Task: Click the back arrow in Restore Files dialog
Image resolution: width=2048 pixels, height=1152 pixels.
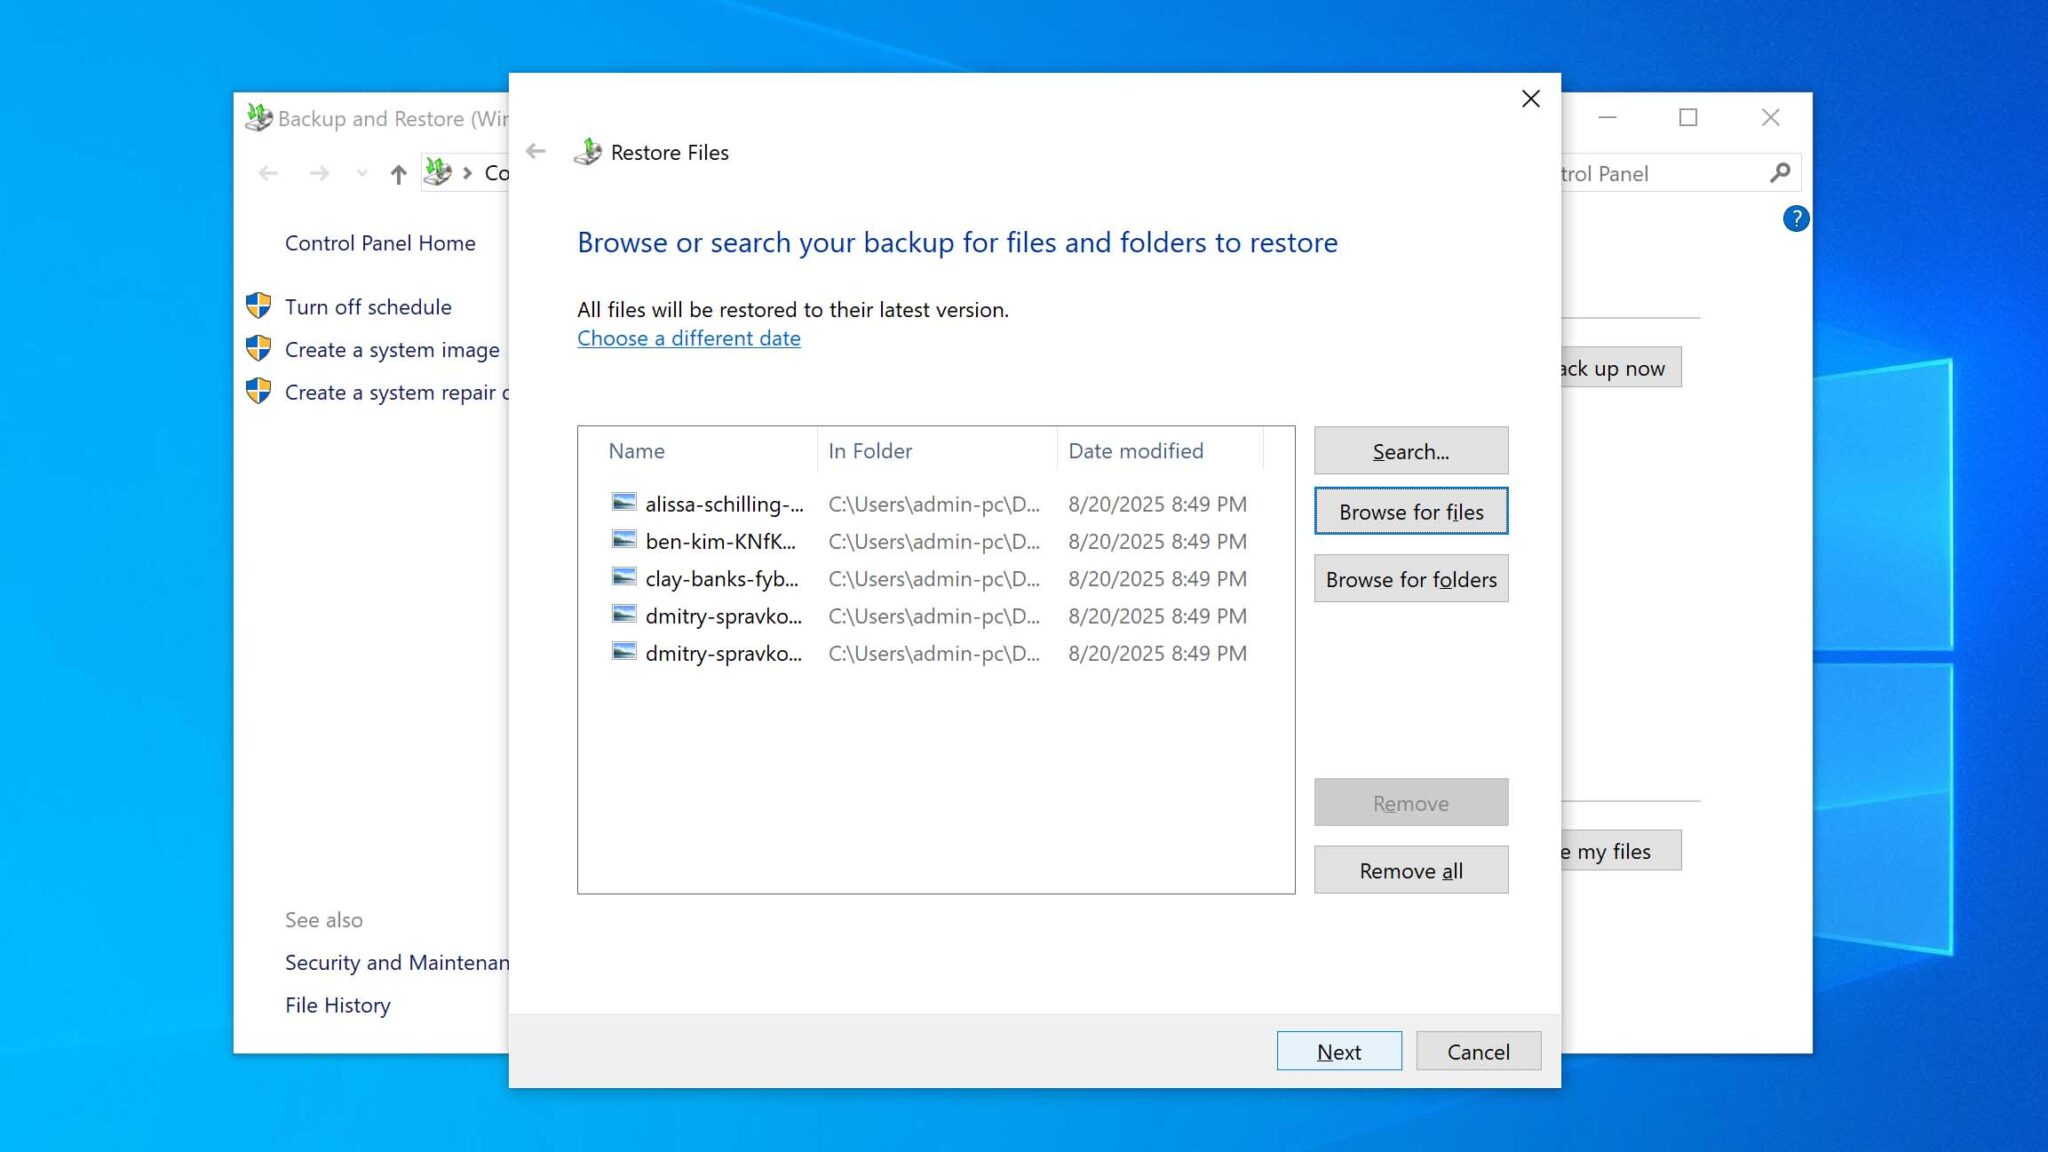Action: tap(536, 150)
